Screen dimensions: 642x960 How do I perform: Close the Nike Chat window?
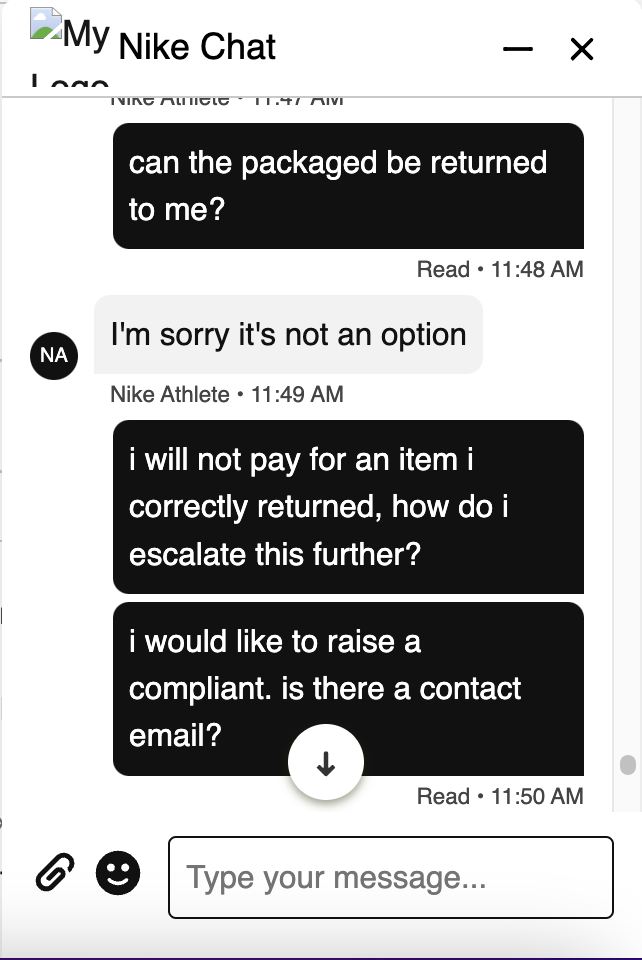(x=581, y=49)
